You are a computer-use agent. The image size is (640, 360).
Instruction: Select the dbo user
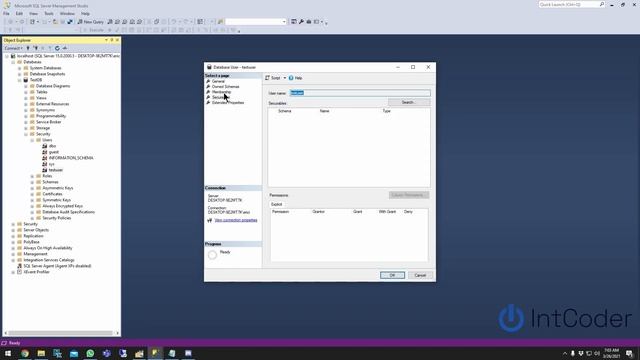tap(52, 146)
